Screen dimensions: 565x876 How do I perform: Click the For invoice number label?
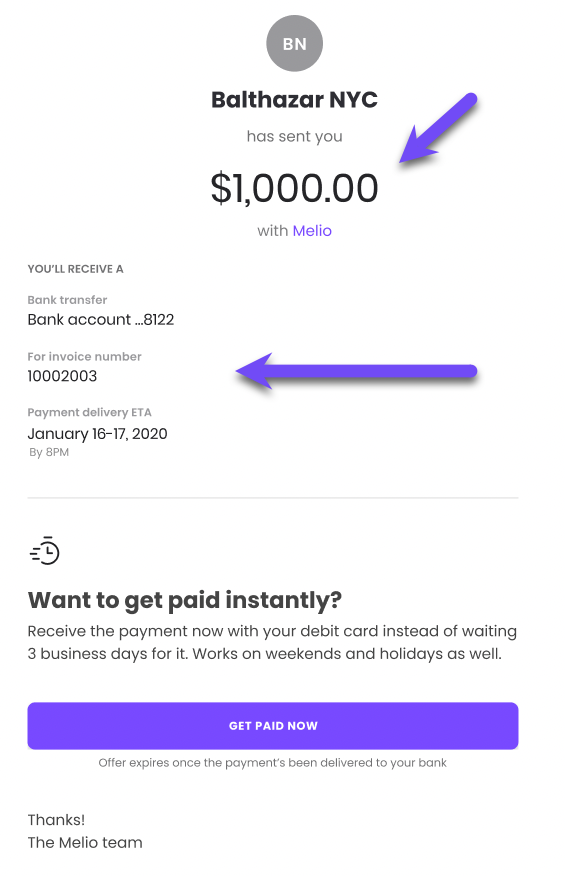(84, 356)
